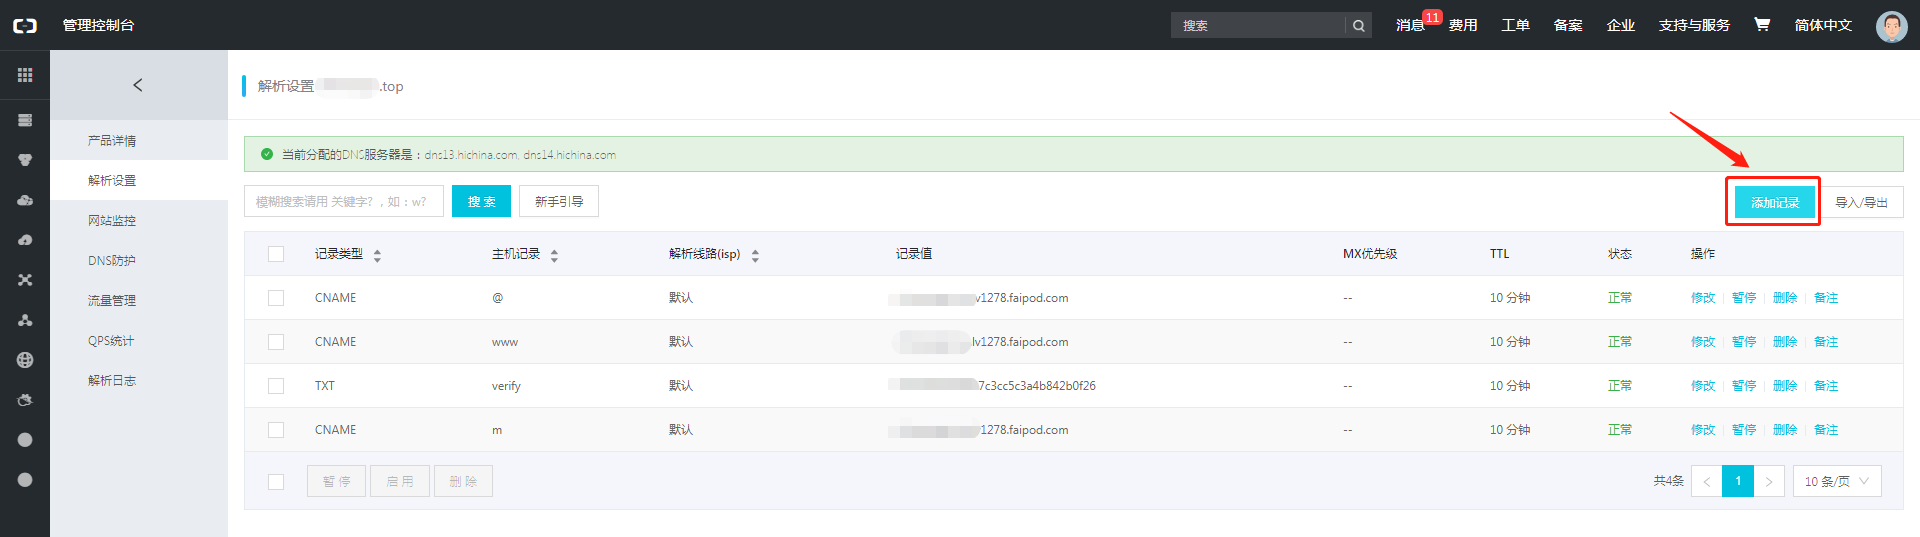Screen dimensions: 1920x537
Task: Select the TXT verify record checkbox
Action: (x=276, y=386)
